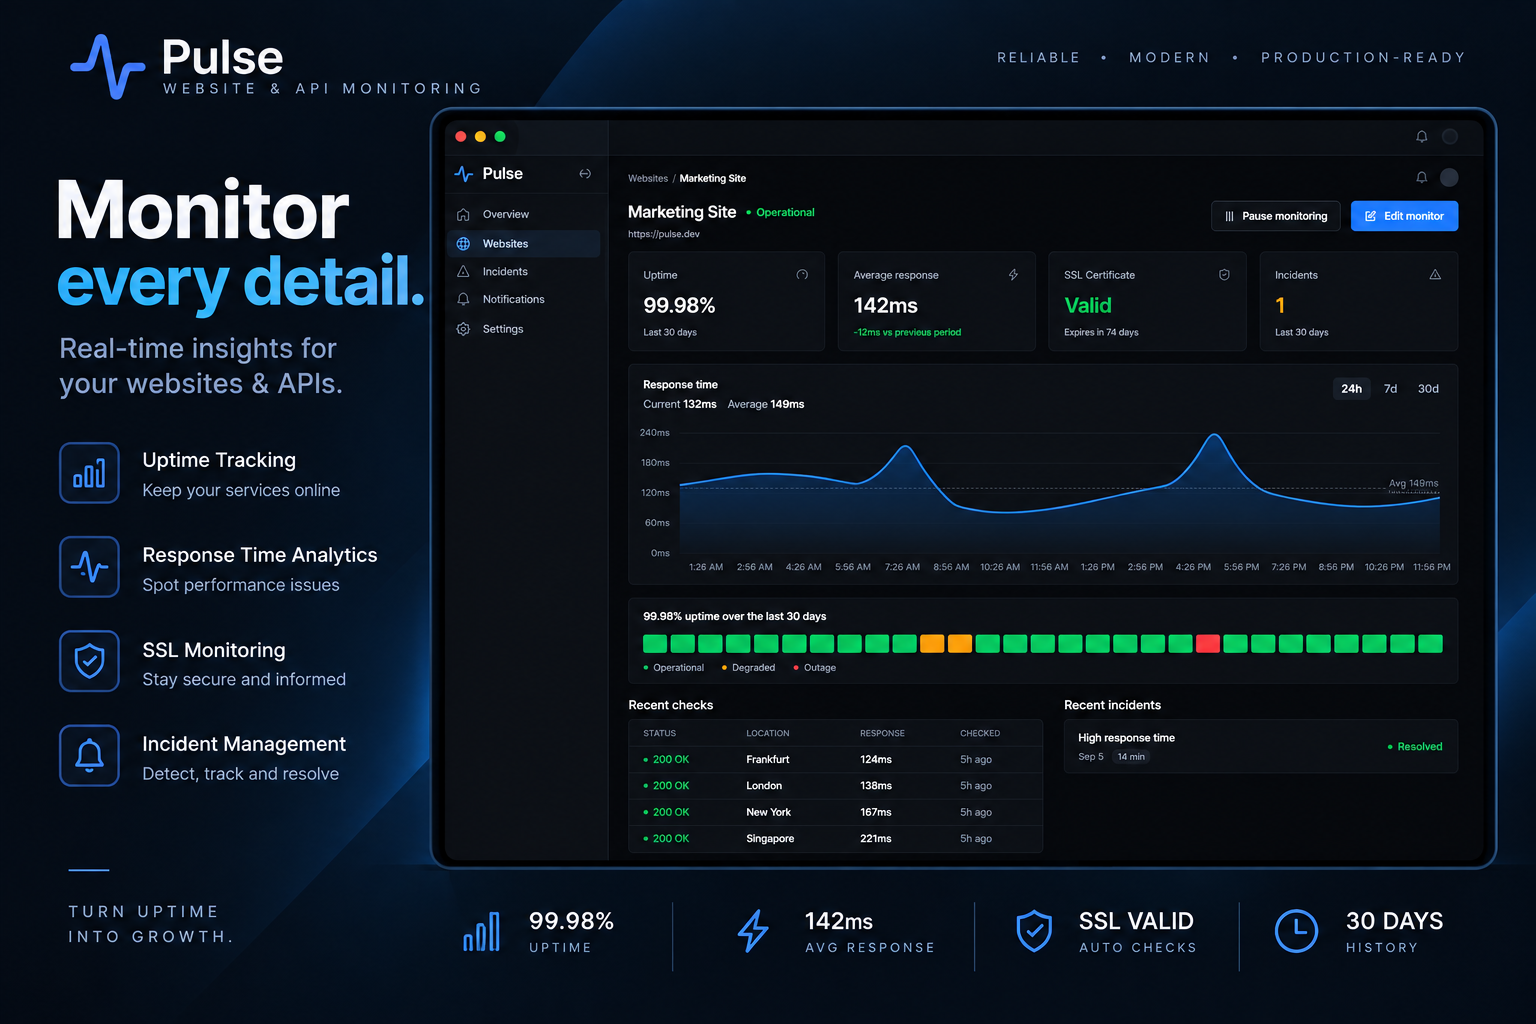Select Websites in the sidebar
The height and width of the screenshot is (1024, 1536).
(524, 244)
